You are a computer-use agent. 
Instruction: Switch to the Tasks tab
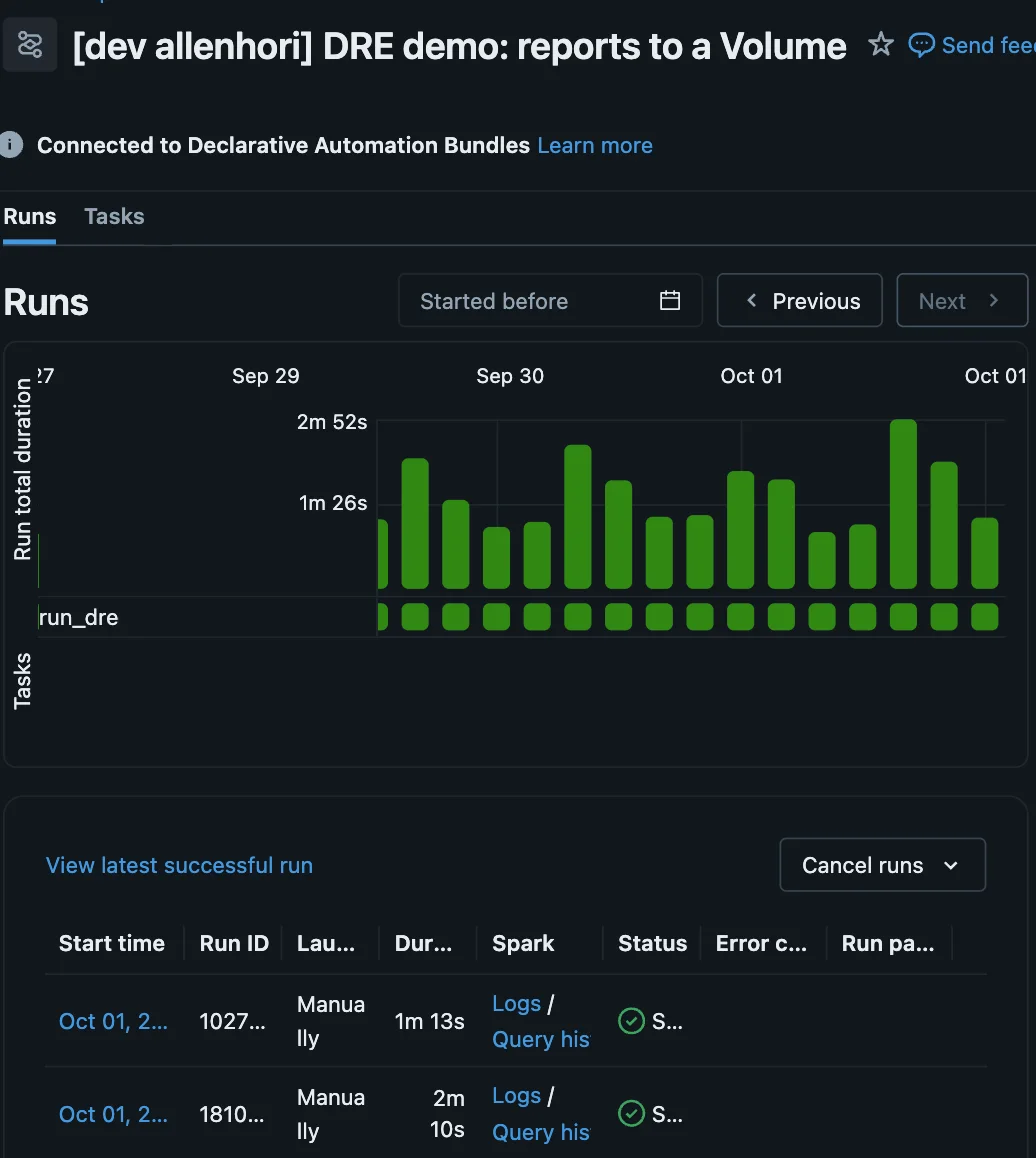click(x=114, y=216)
